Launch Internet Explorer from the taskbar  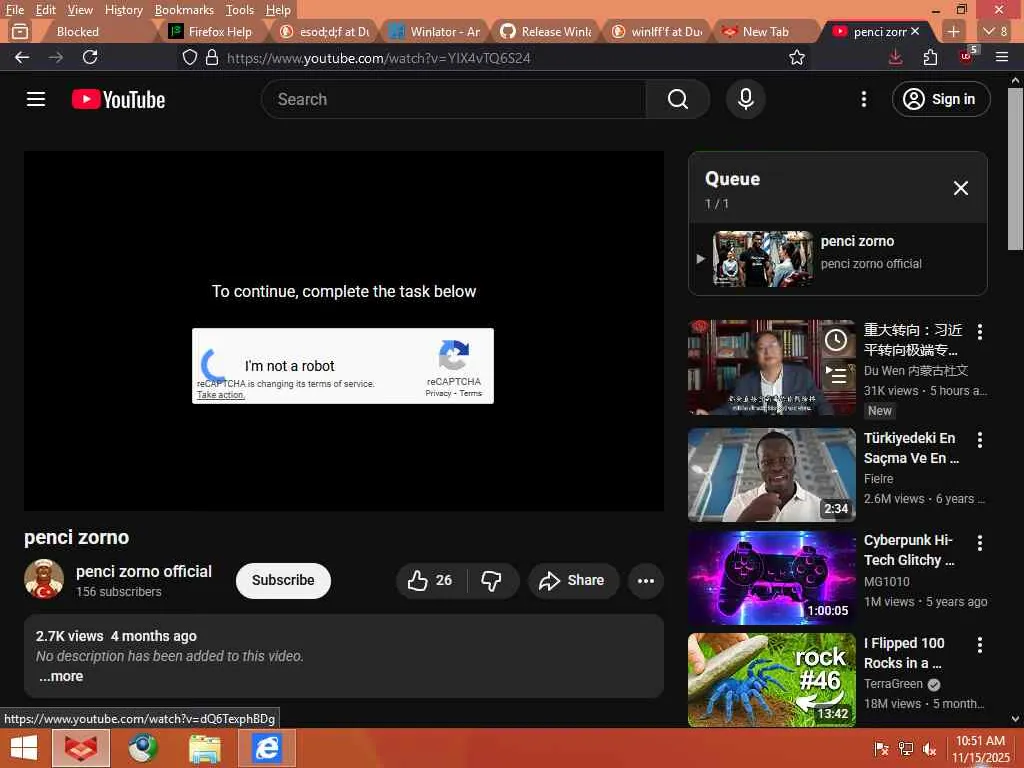pos(266,748)
